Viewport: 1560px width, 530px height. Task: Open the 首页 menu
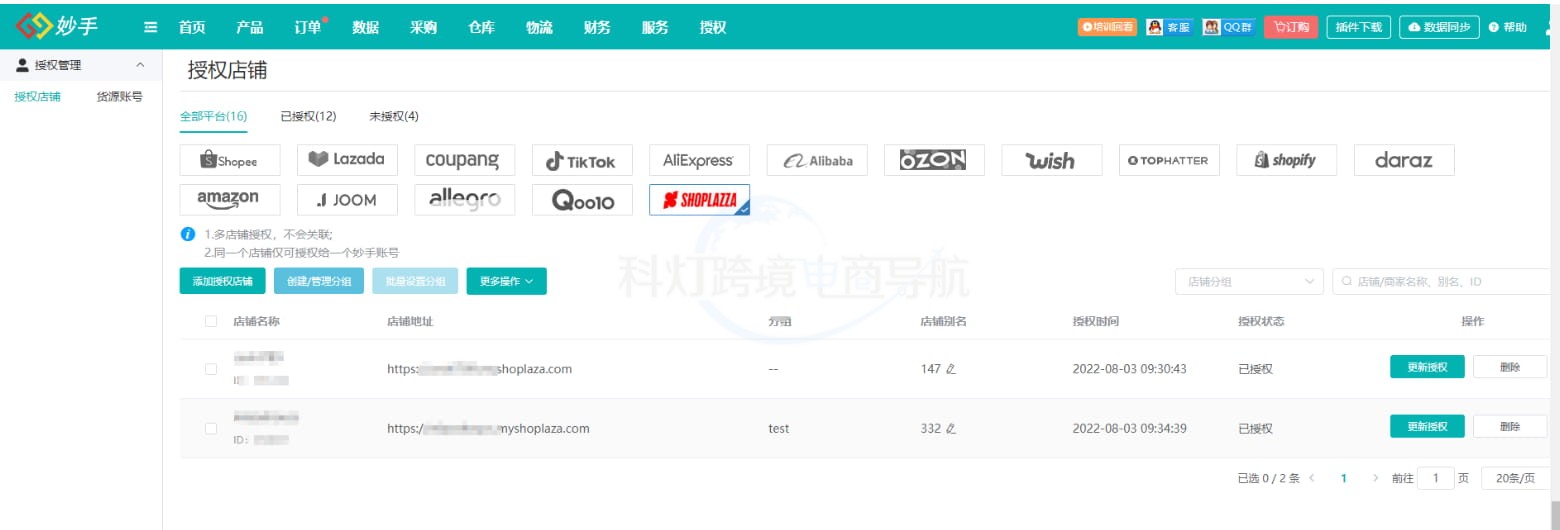(192, 28)
